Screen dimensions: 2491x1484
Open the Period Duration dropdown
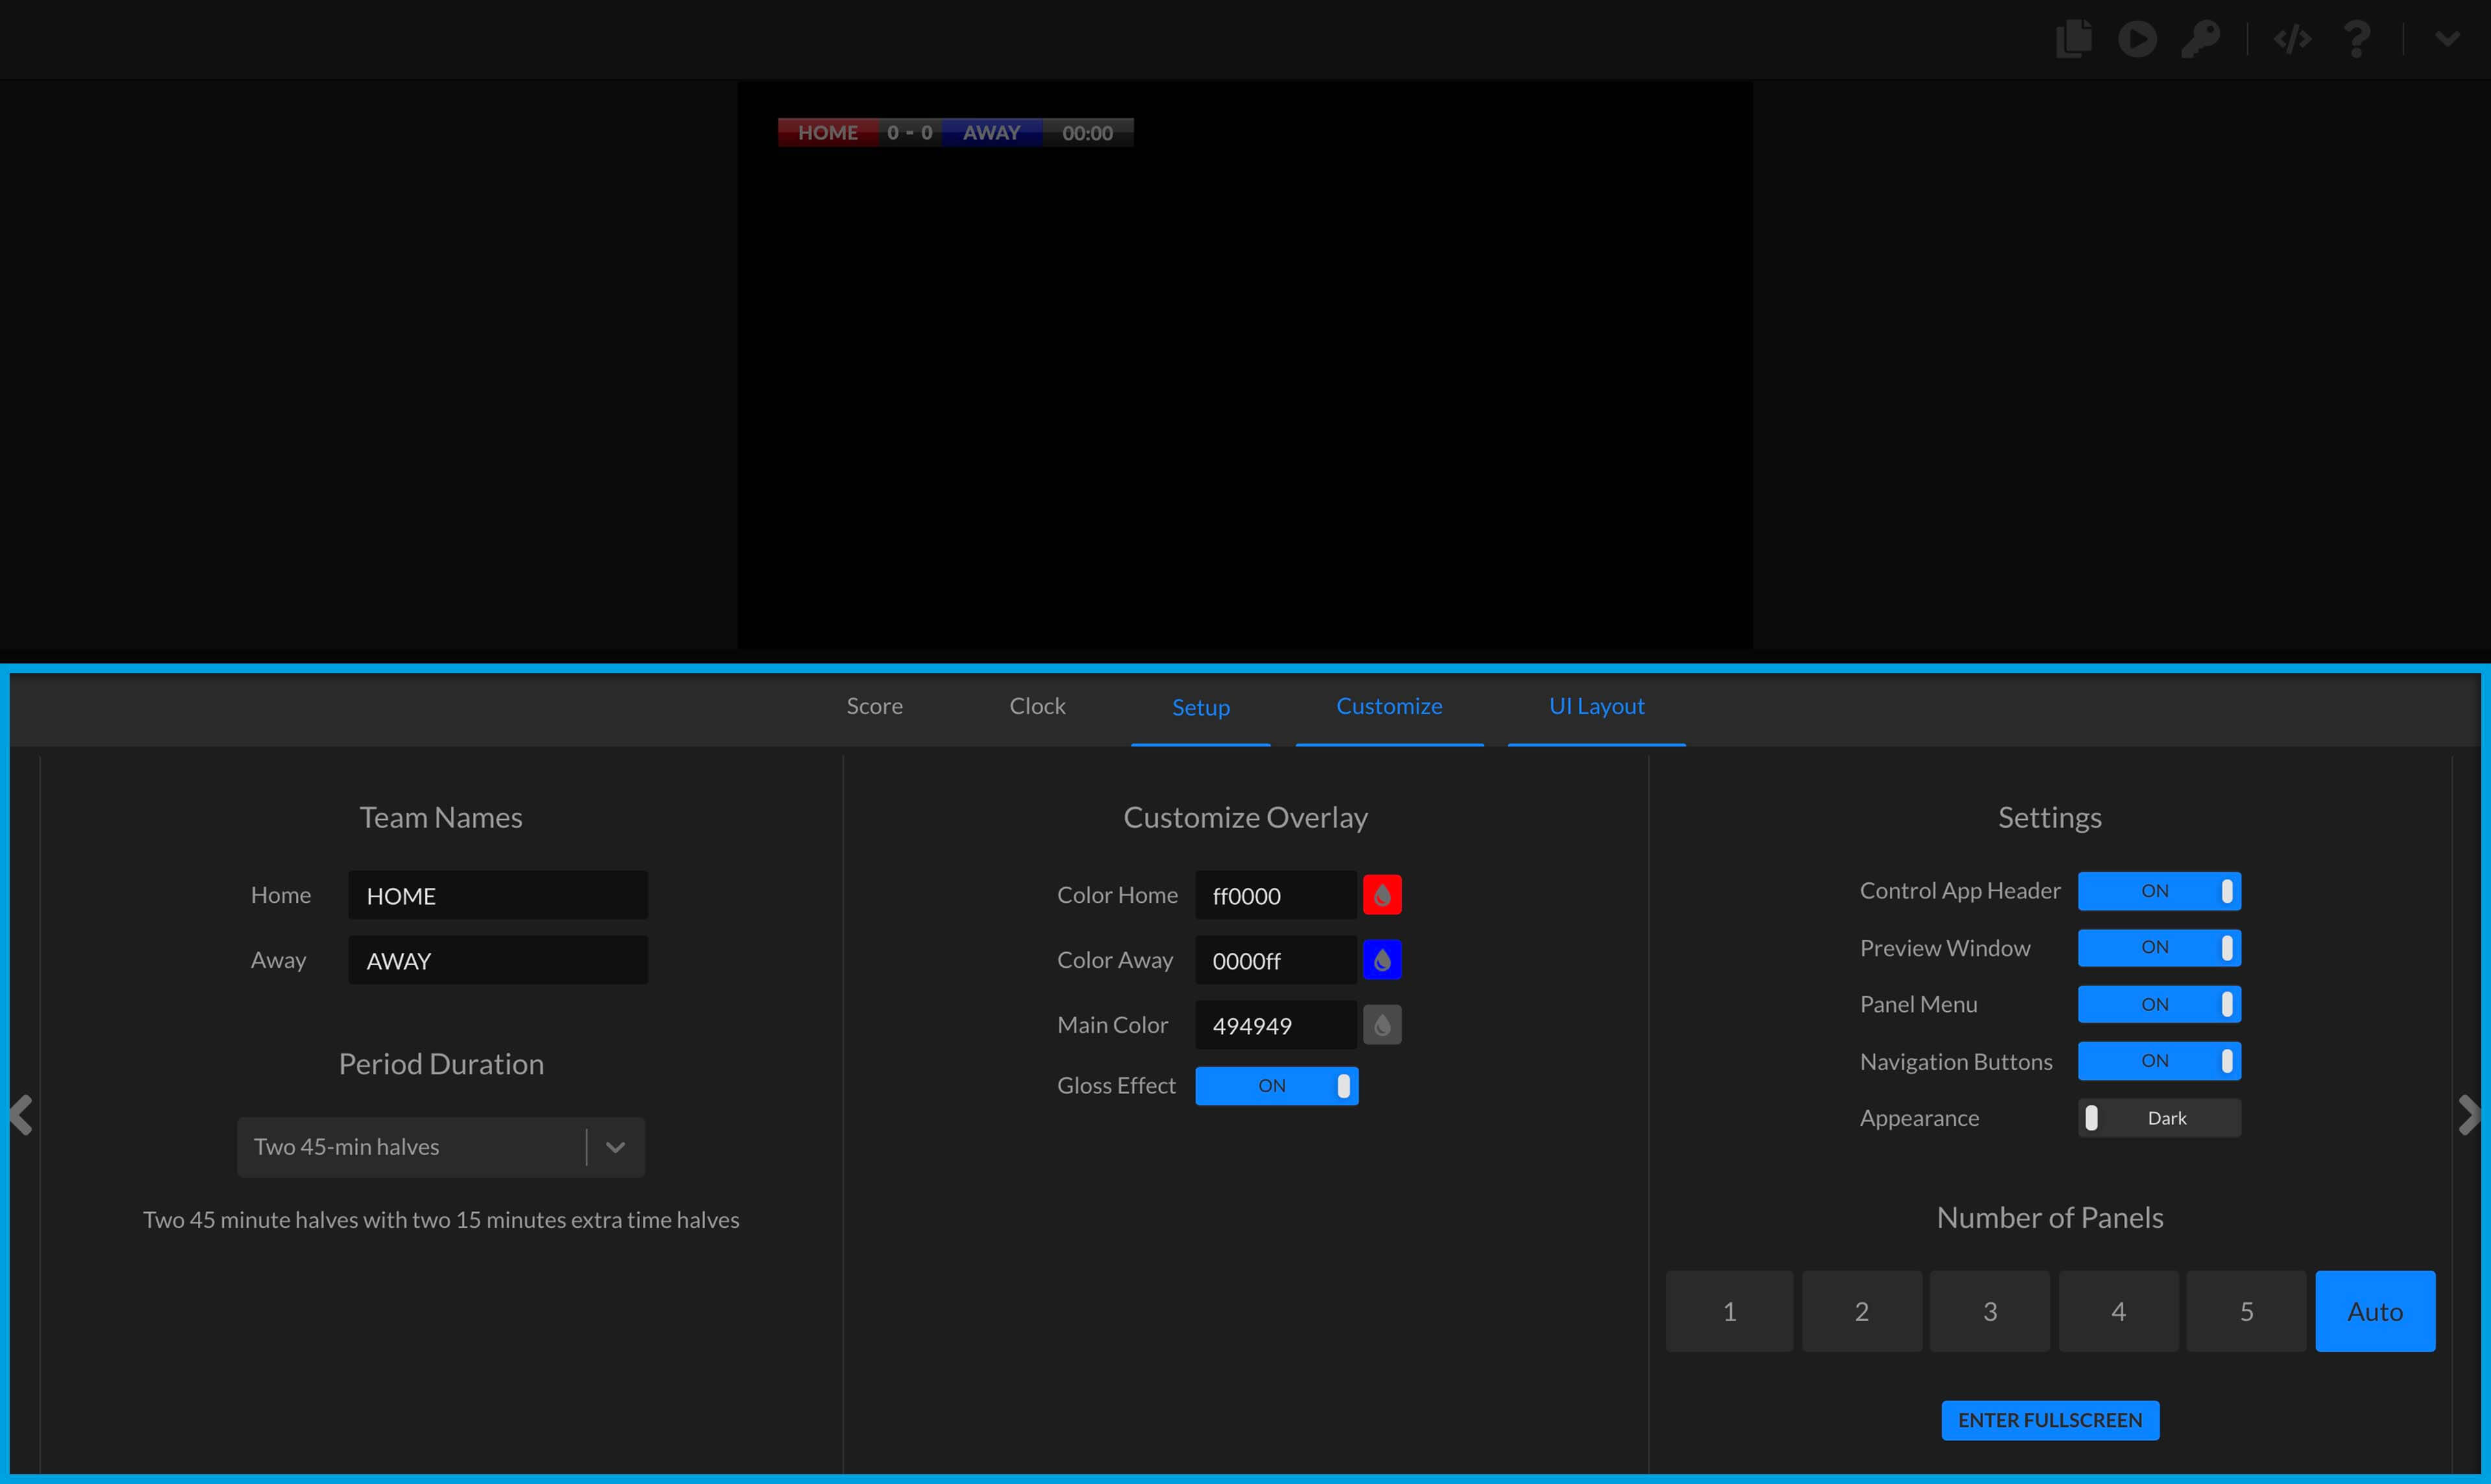click(441, 1147)
